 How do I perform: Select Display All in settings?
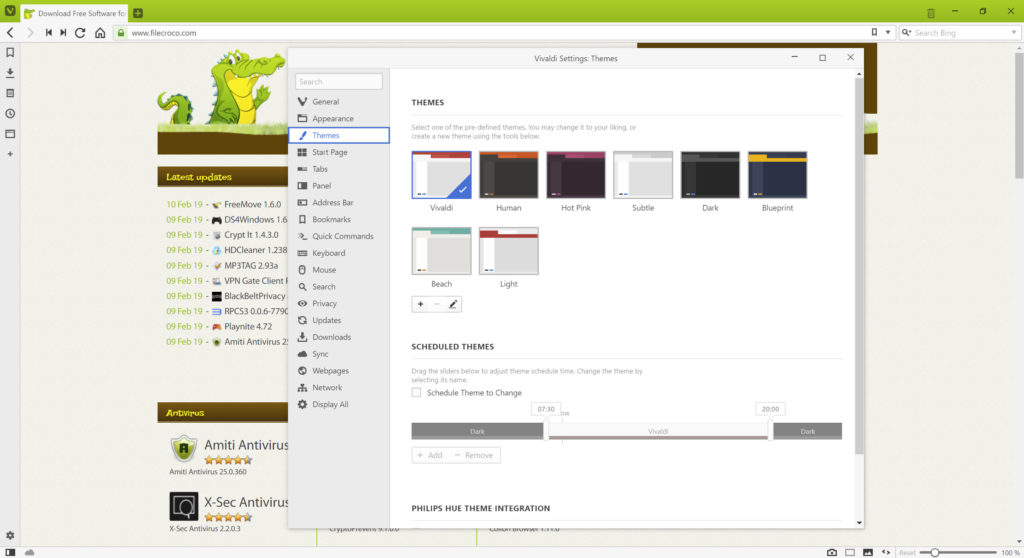click(339, 404)
